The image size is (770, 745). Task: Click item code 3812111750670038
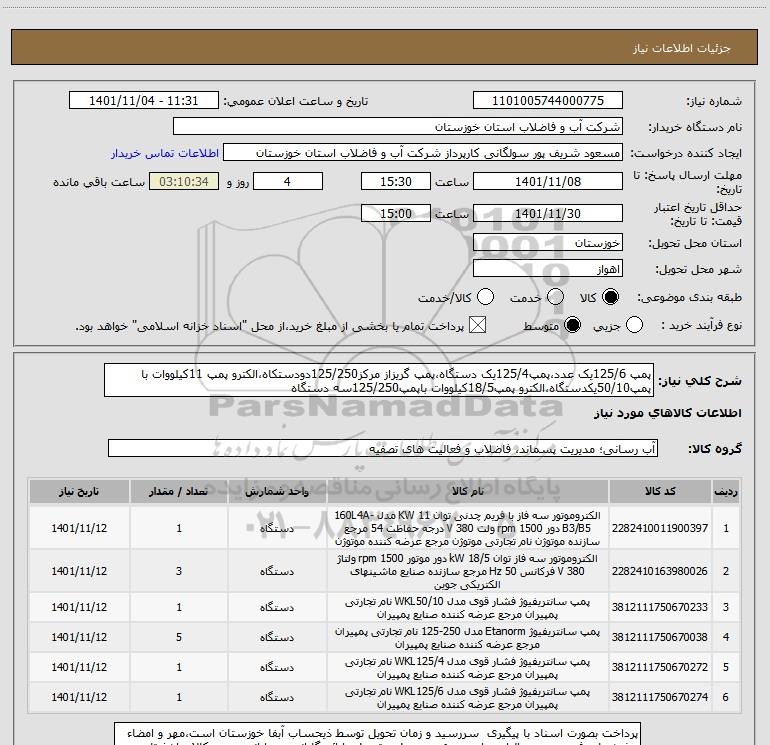tap(660, 637)
